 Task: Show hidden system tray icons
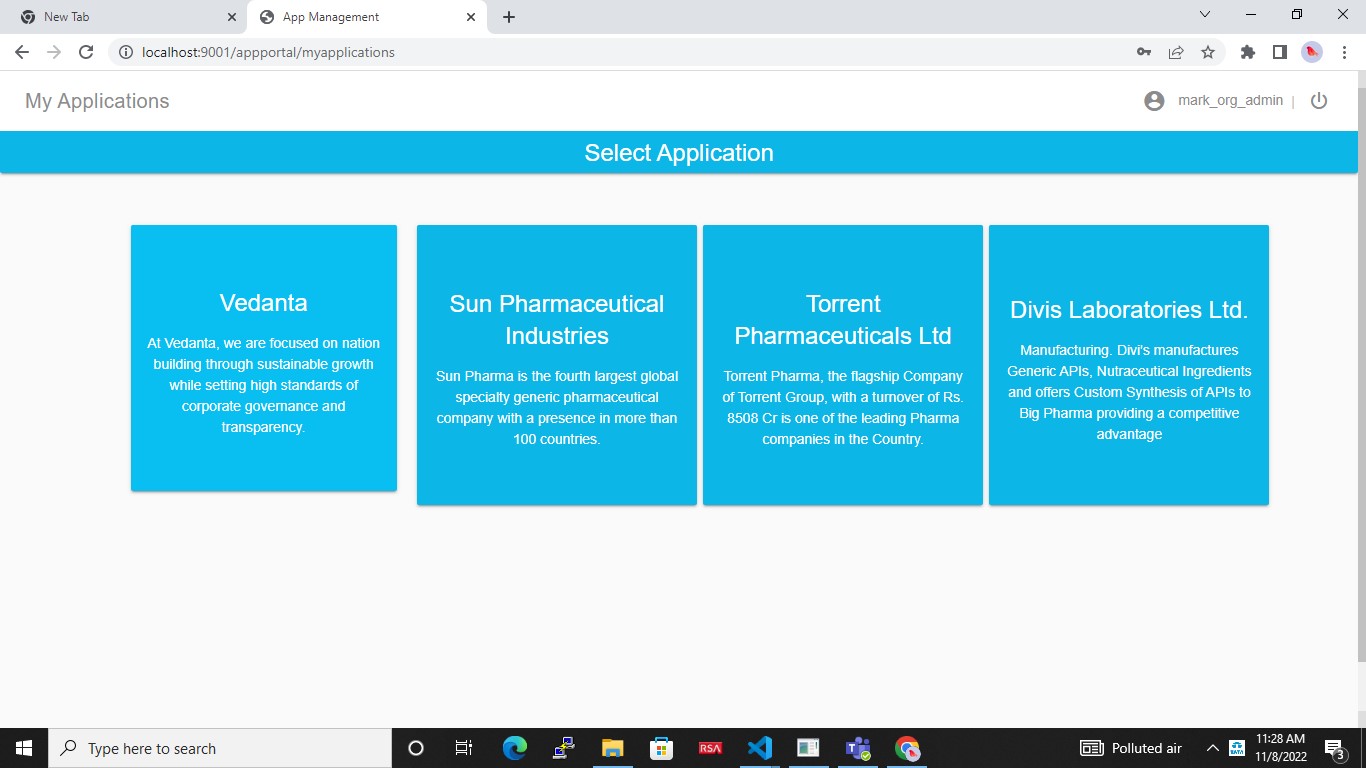pyautogui.click(x=1212, y=748)
